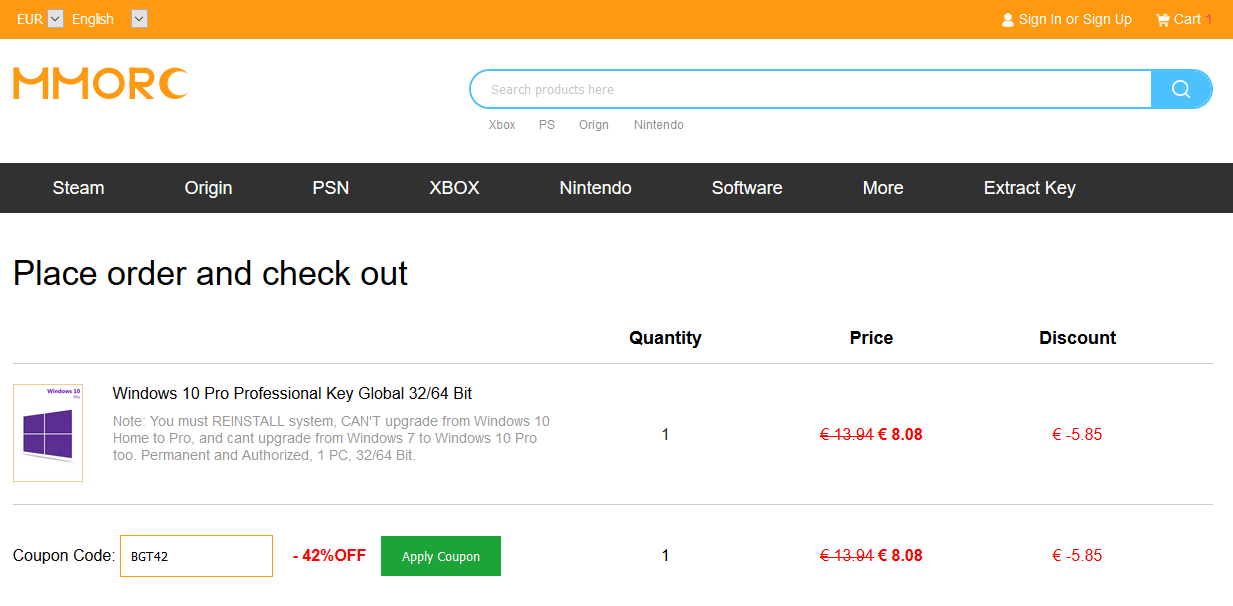Image resolution: width=1233 pixels, height=606 pixels.
Task: Click the Discount column header
Action: (1078, 338)
